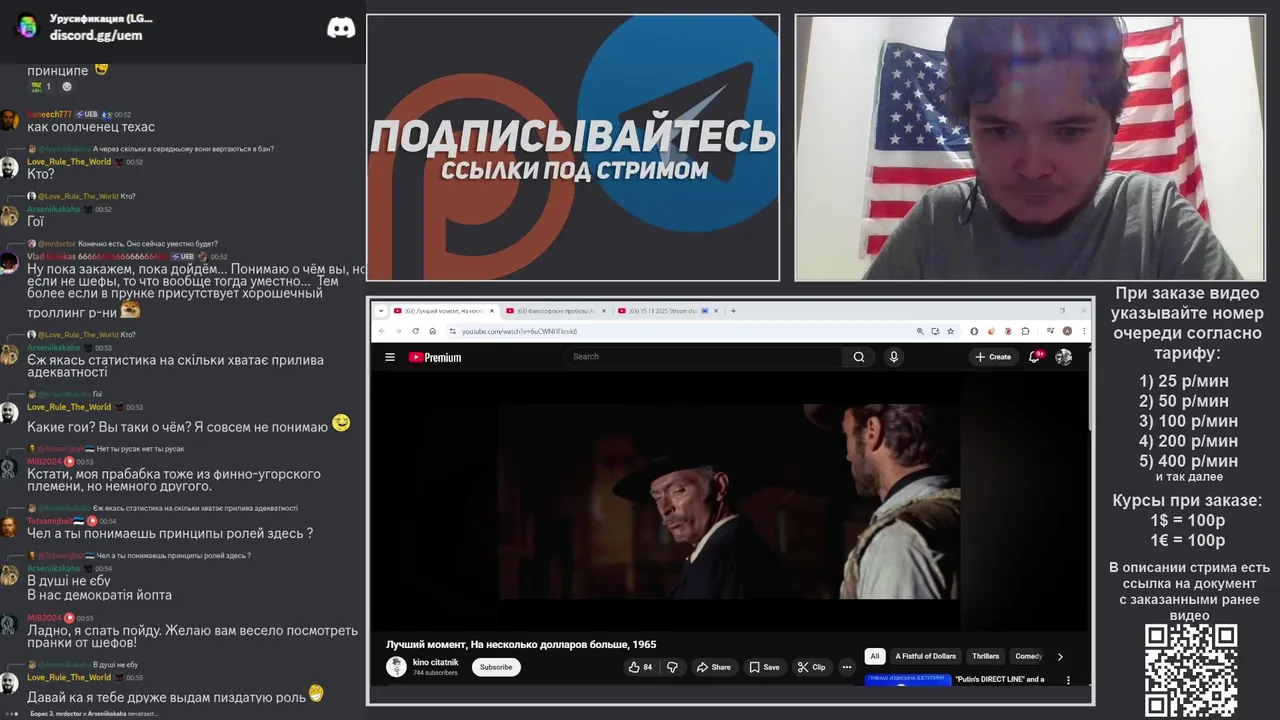
Task: Open 'Putin's DIRECT LINE' suggested video thumbnail
Action: pyautogui.click(x=908, y=680)
